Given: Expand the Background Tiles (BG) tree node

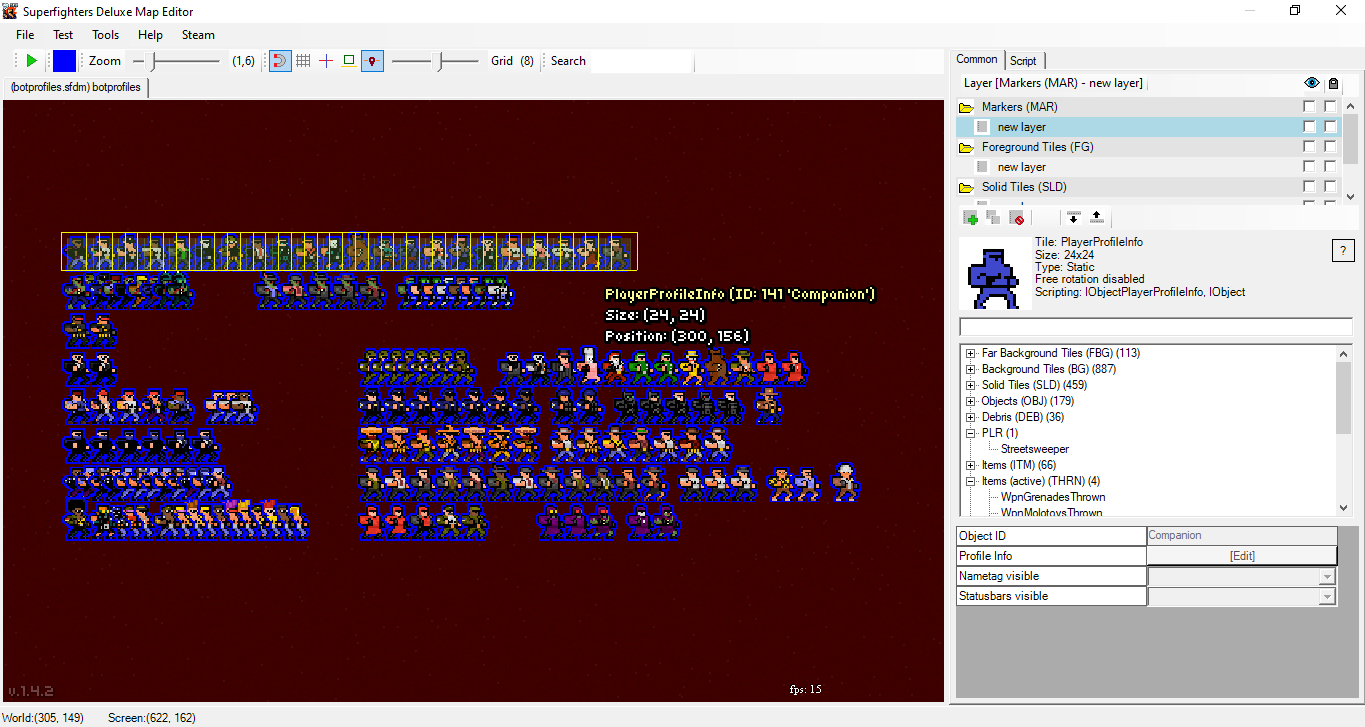Looking at the screenshot, I should coord(970,369).
